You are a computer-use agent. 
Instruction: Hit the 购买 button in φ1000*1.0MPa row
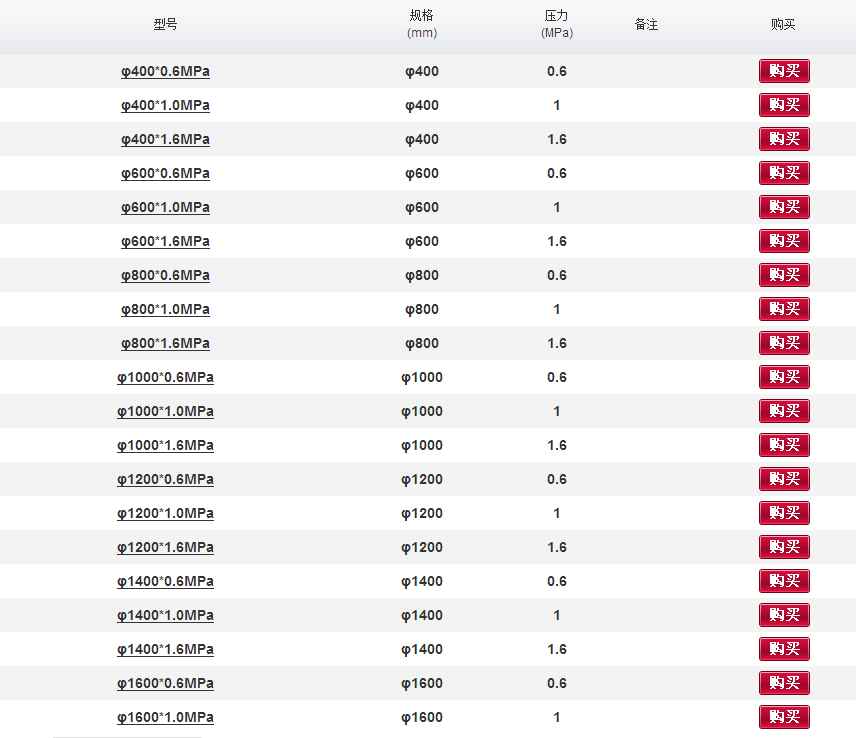784,410
